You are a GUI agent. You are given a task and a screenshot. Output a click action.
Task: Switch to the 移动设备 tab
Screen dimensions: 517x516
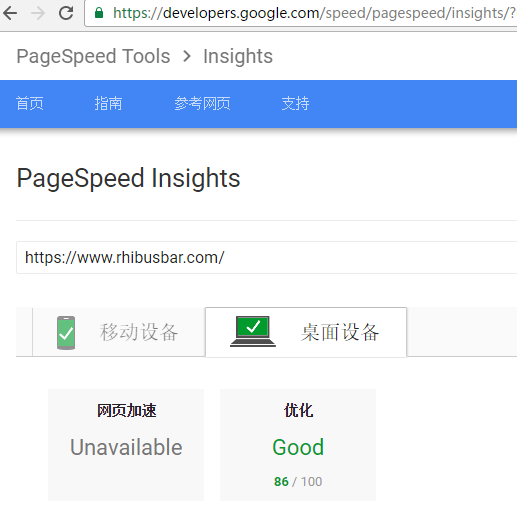pyautogui.click(x=119, y=332)
